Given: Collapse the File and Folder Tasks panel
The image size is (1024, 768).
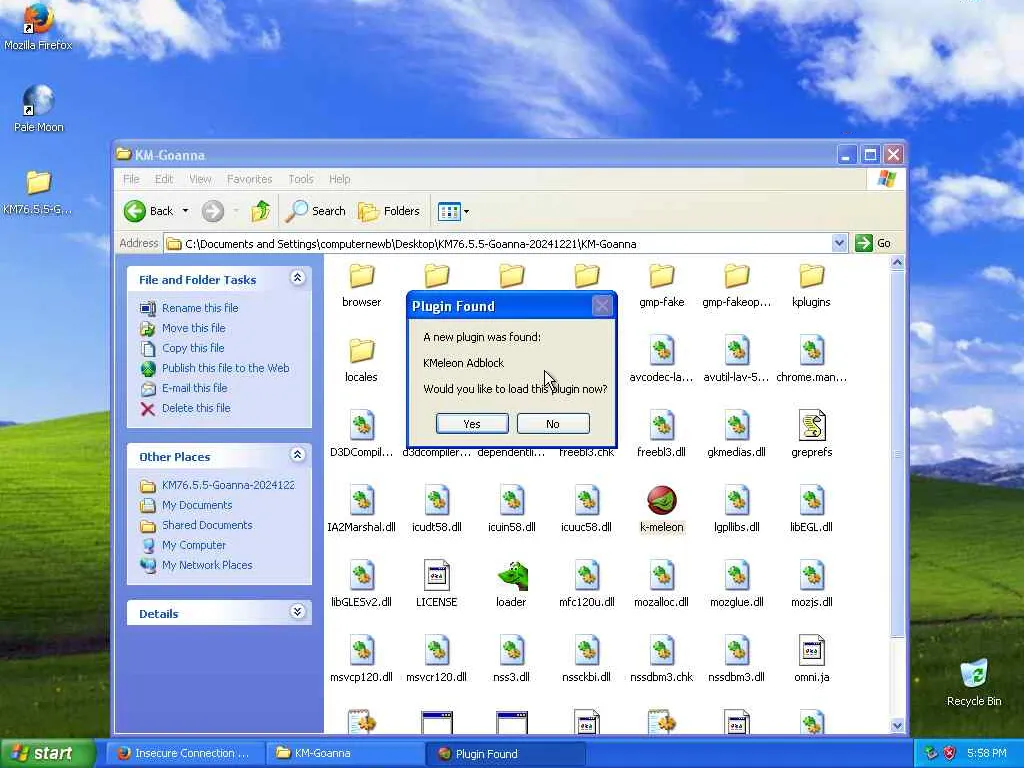Looking at the screenshot, I should pyautogui.click(x=297, y=278).
